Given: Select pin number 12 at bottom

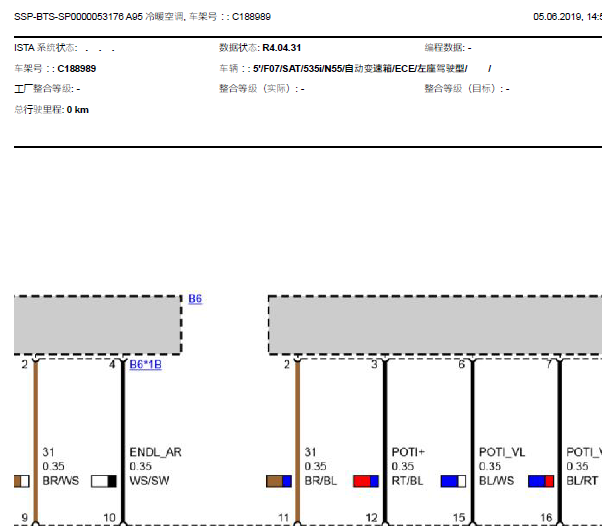Looking at the screenshot, I should coord(371,518).
